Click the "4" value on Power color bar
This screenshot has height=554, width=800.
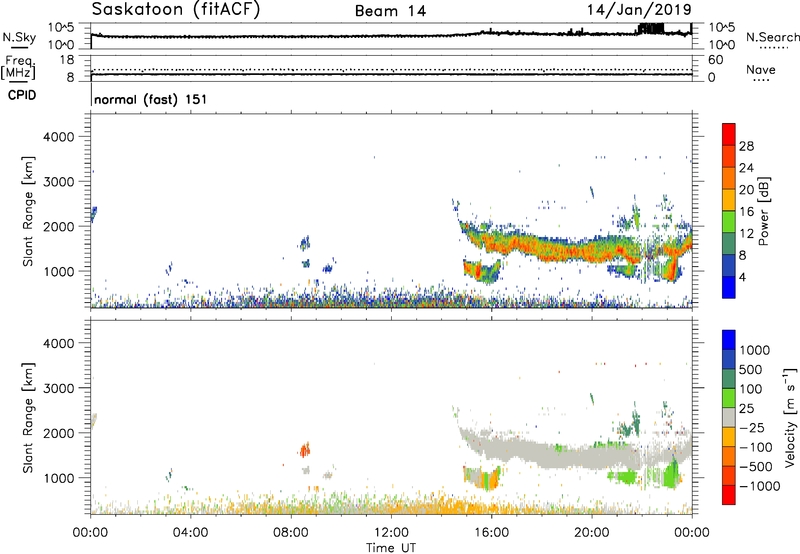click(743, 277)
